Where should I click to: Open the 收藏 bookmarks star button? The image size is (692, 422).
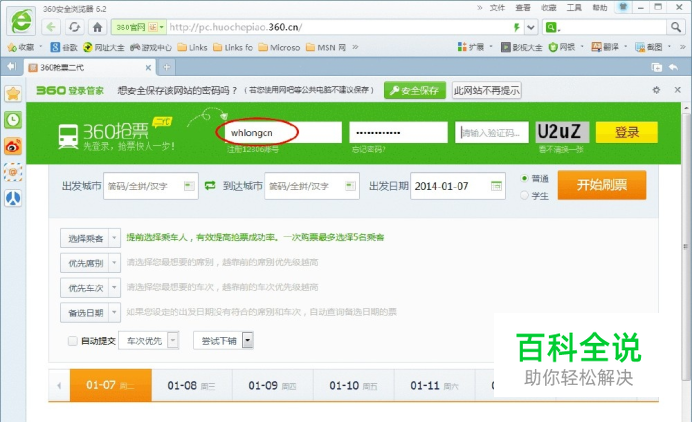[x=21, y=47]
